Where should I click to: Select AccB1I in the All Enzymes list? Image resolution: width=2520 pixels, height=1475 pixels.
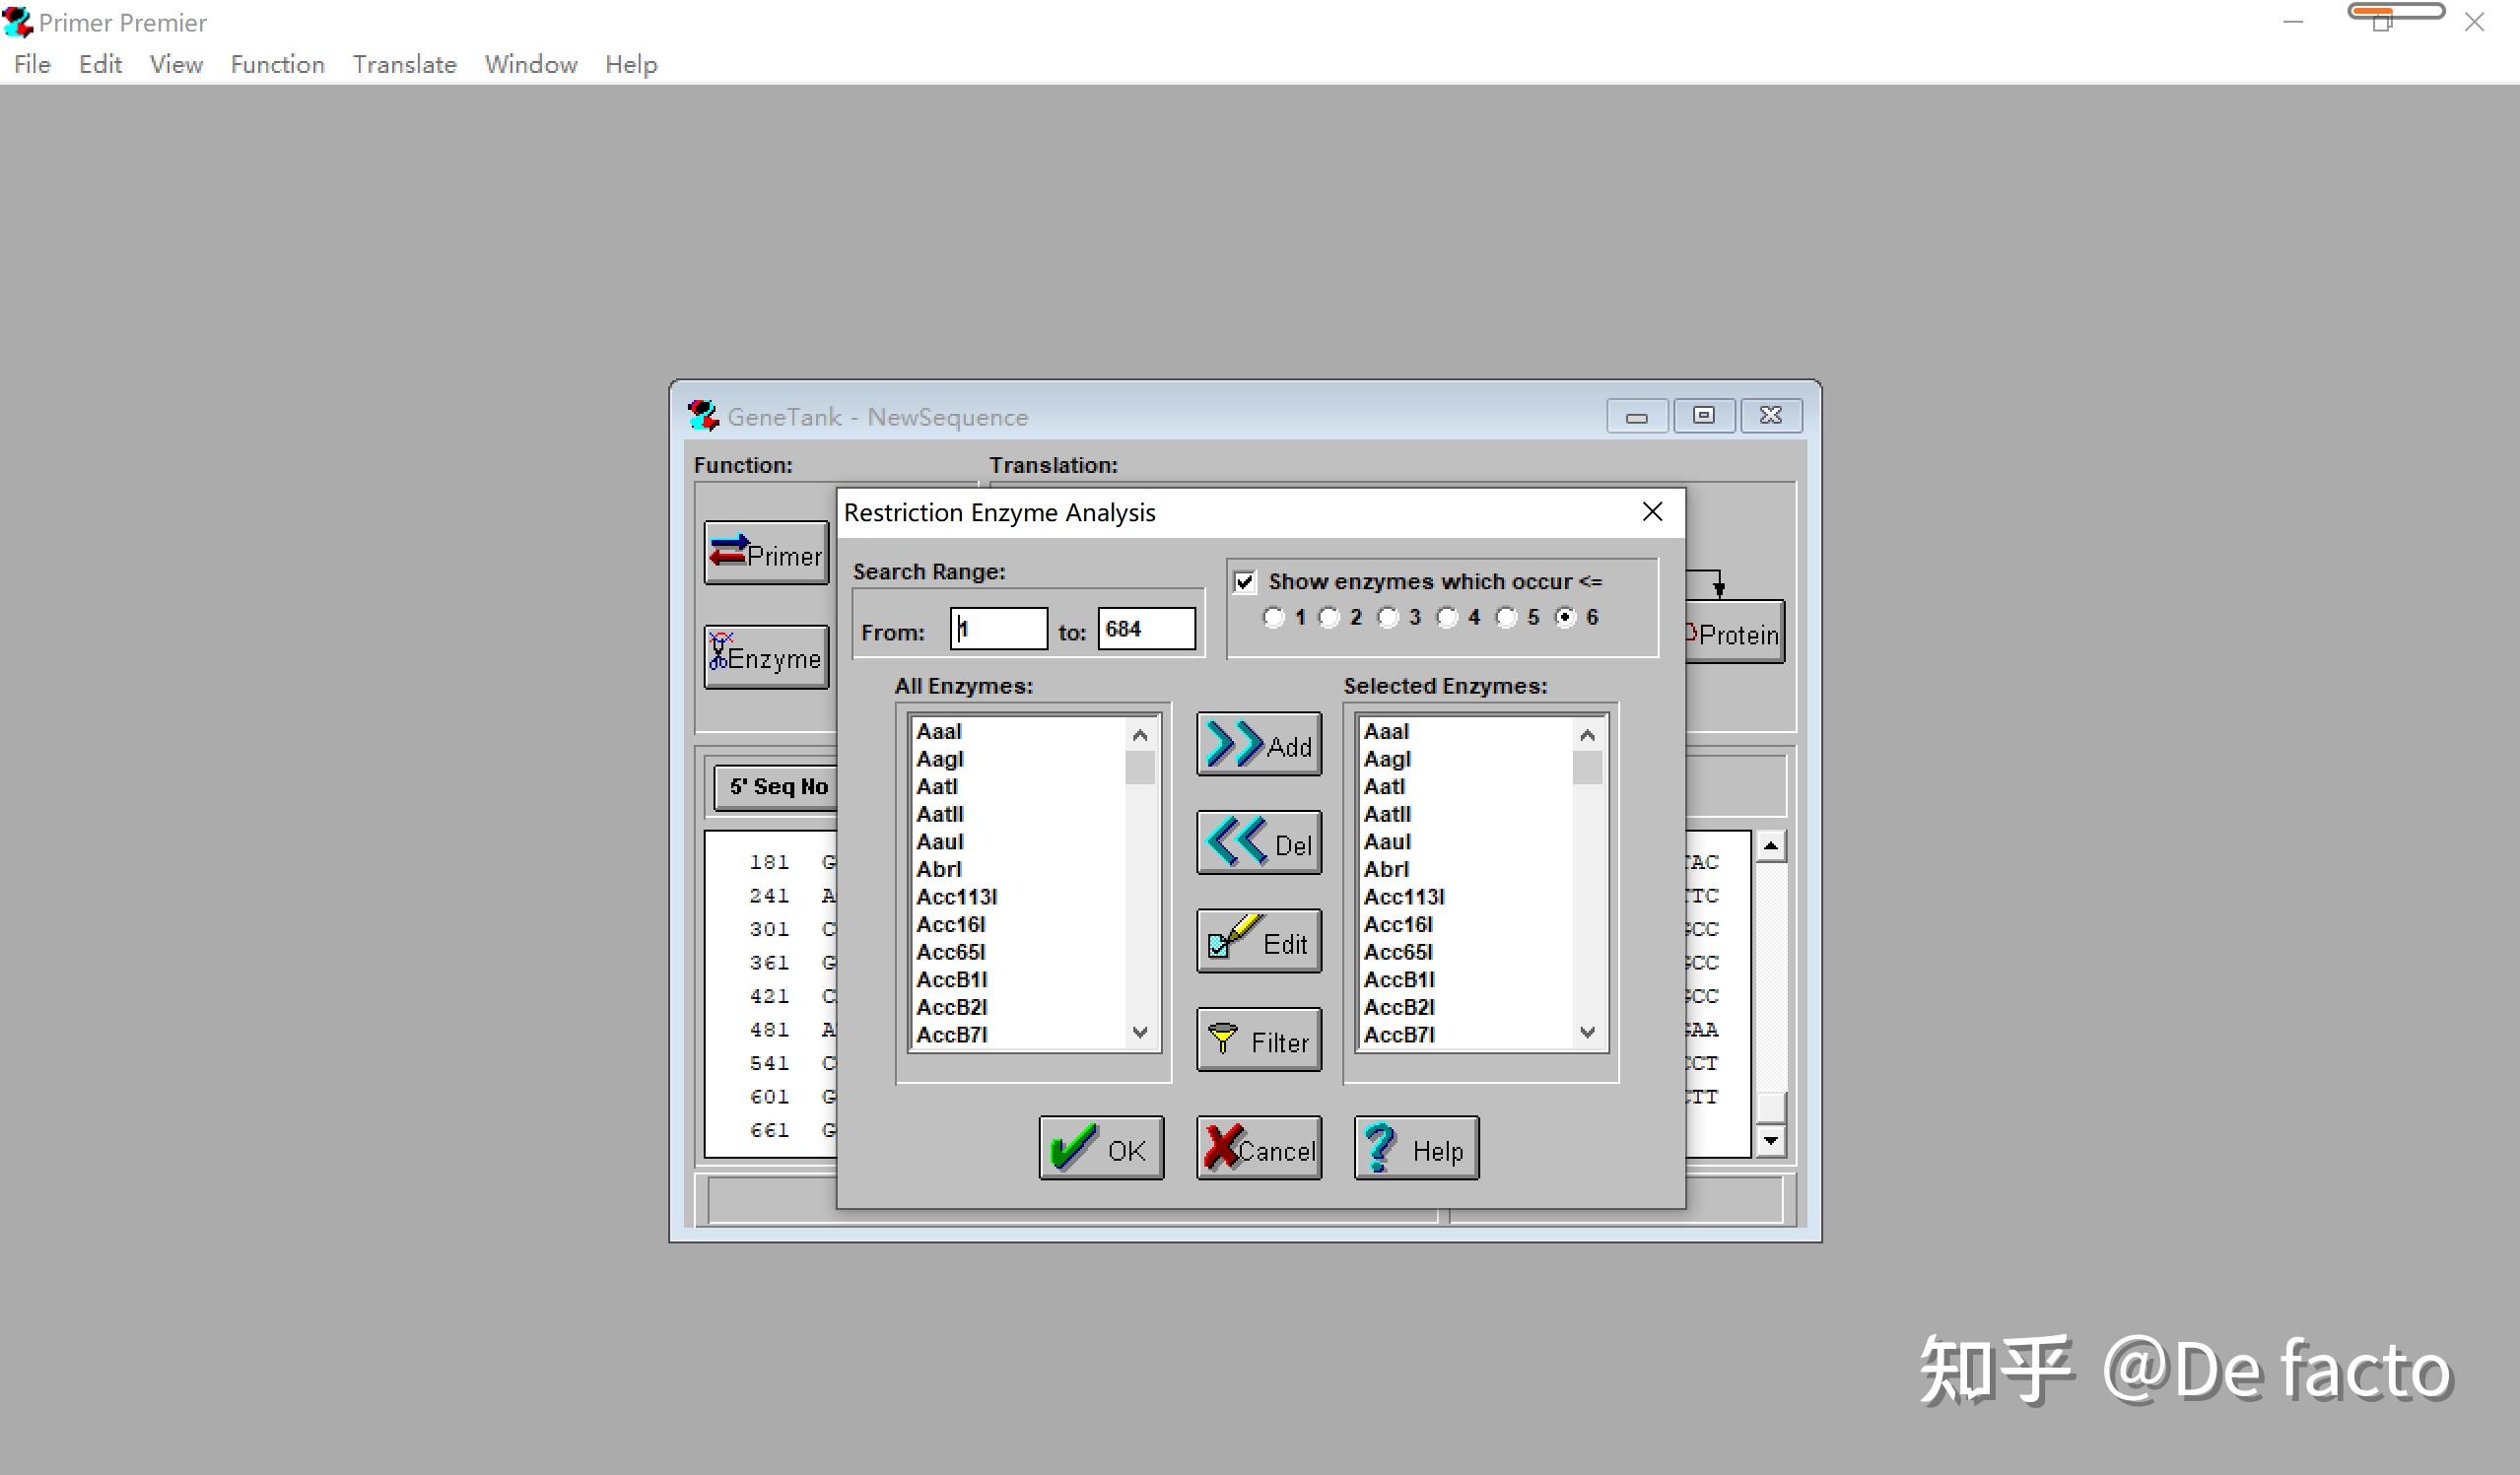pos(1020,980)
